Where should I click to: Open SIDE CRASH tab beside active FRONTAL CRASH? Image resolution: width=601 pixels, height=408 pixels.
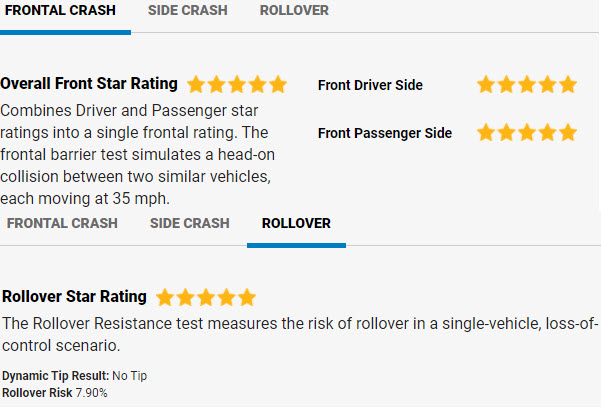187,11
